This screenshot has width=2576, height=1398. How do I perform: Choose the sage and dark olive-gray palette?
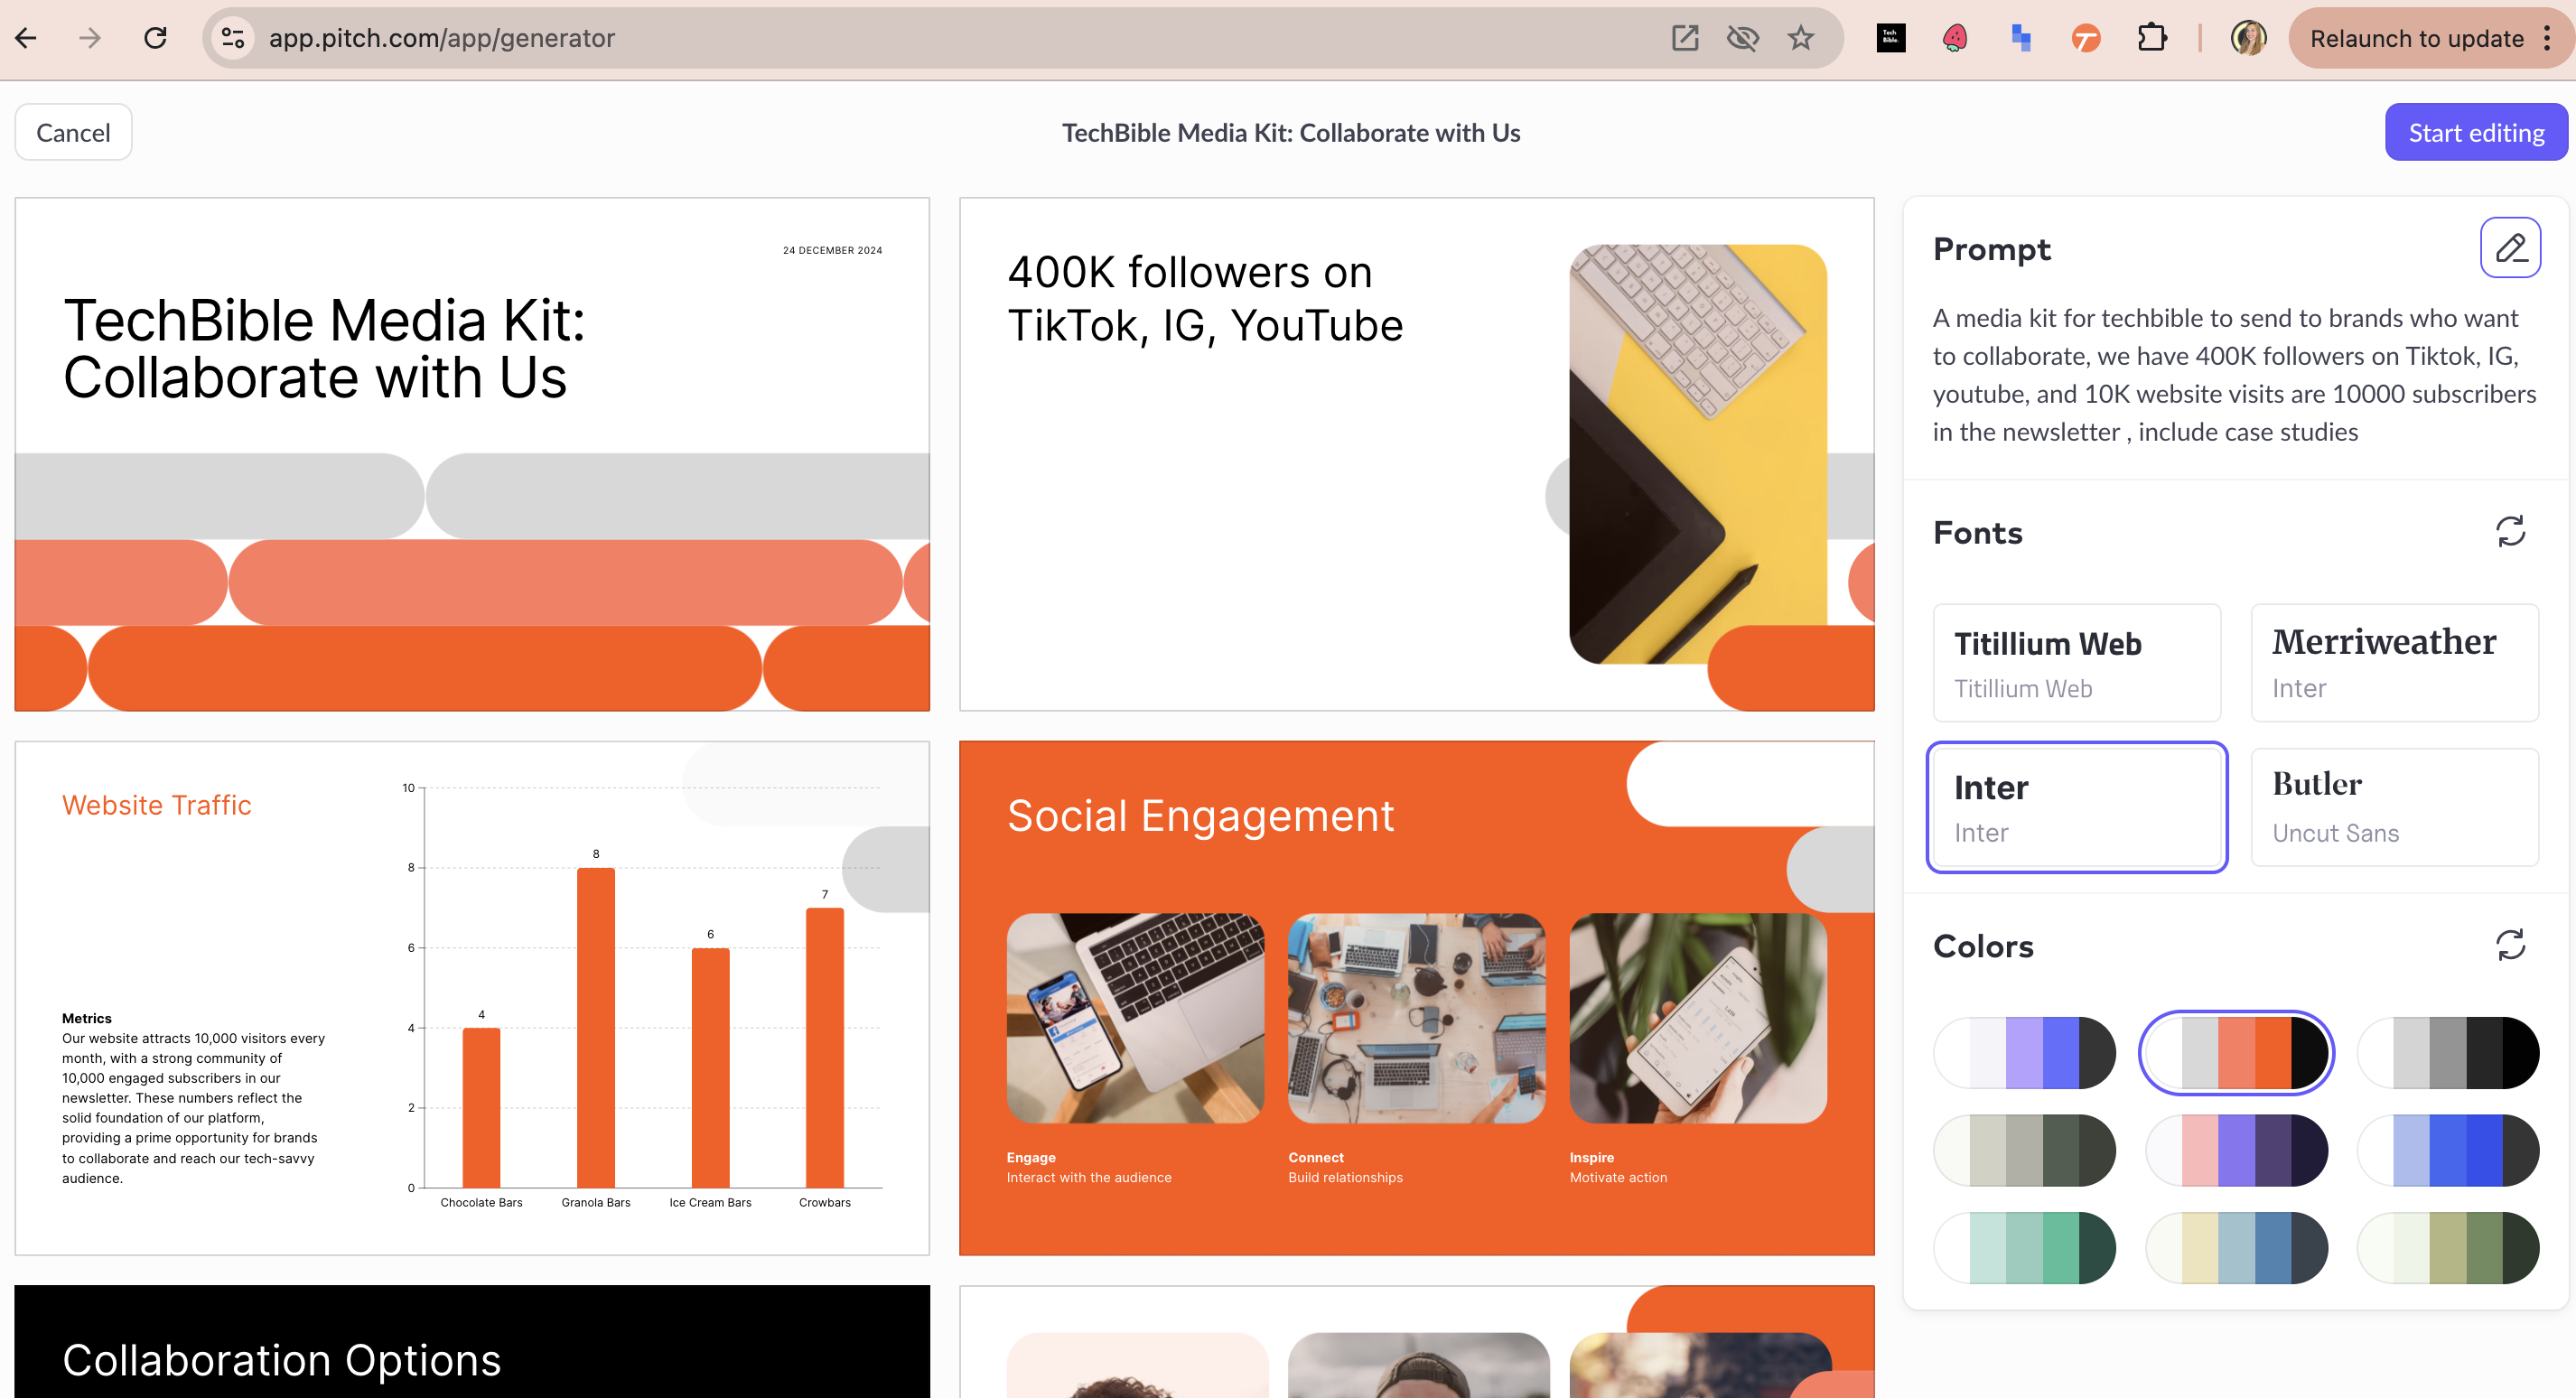pyautogui.click(x=2025, y=1150)
